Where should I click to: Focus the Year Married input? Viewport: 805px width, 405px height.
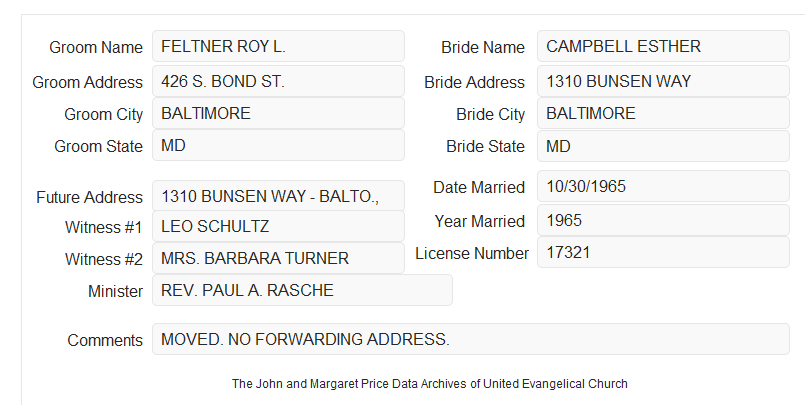663,220
